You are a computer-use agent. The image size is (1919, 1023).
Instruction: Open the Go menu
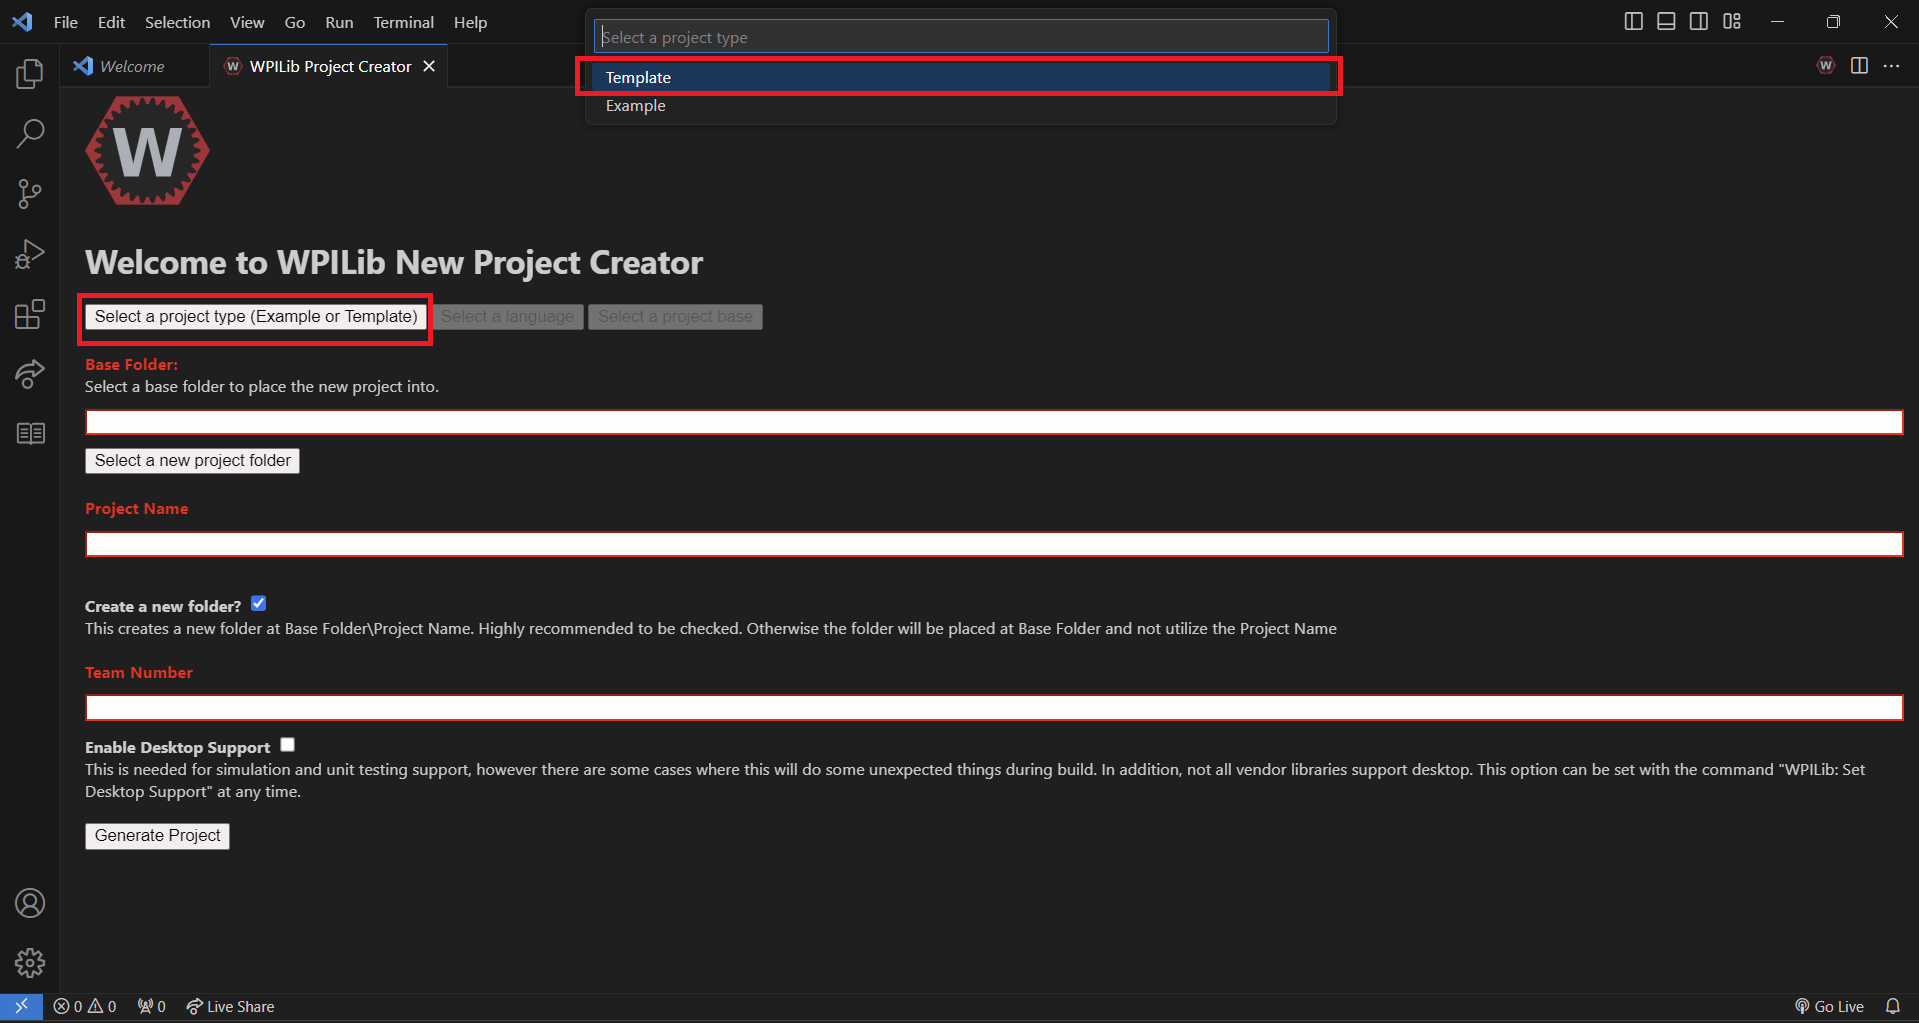click(295, 22)
